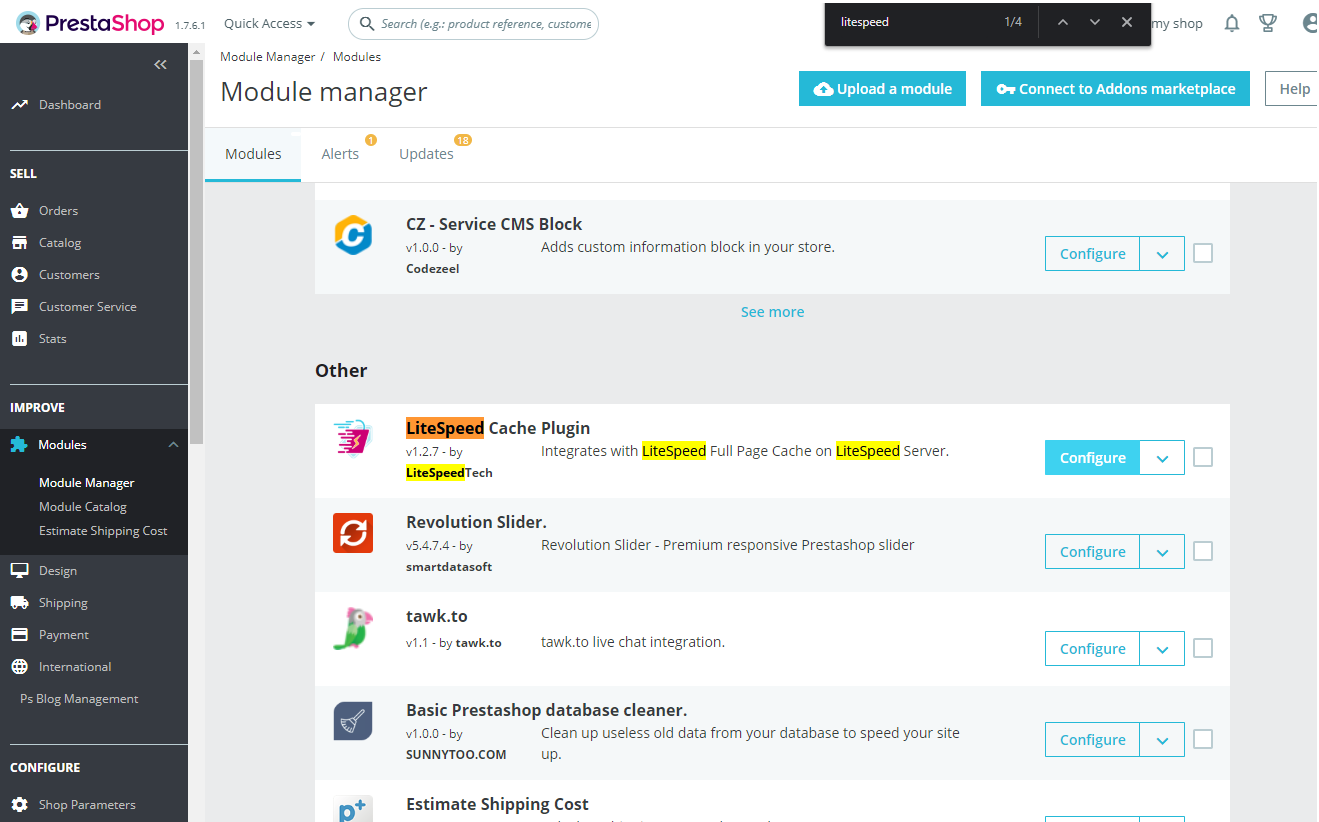Viewport: 1319px width, 822px height.
Task: Click the International globe icon
Action: click(x=19, y=666)
